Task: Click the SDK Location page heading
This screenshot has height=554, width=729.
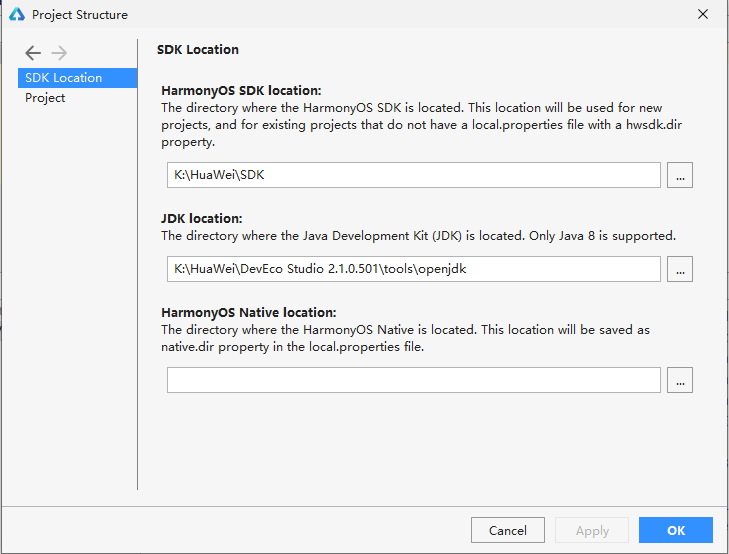Action: click(x=198, y=50)
